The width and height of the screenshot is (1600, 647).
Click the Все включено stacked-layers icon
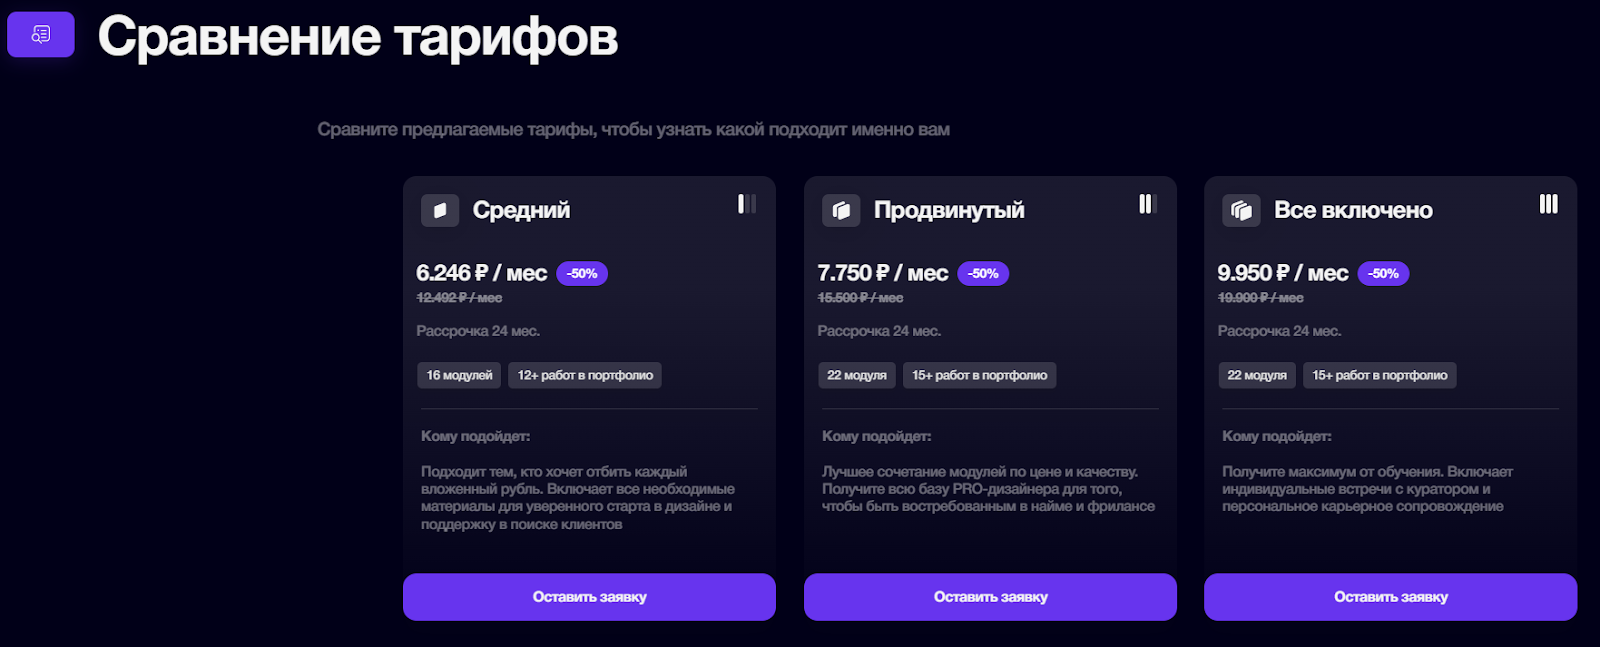point(1241,210)
